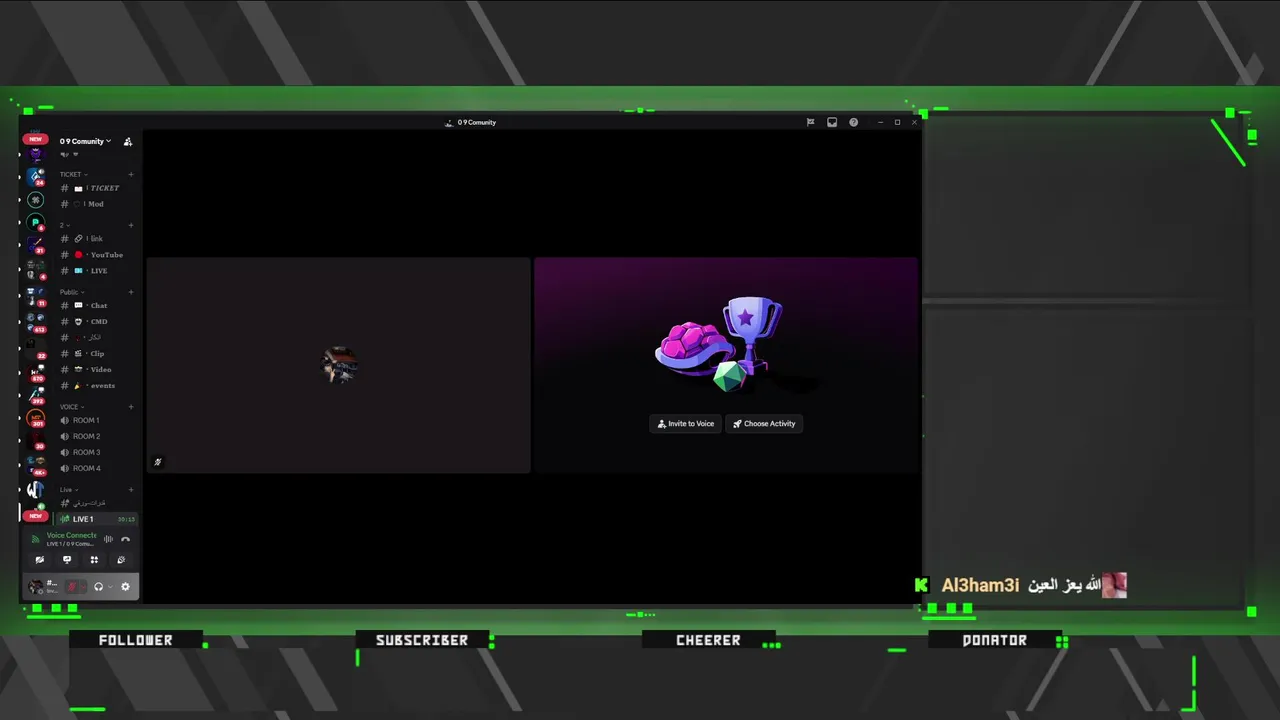Image resolution: width=1280 pixels, height=720 pixels.
Task: Add a channel to the Live category
Action: pyautogui.click(x=131, y=490)
